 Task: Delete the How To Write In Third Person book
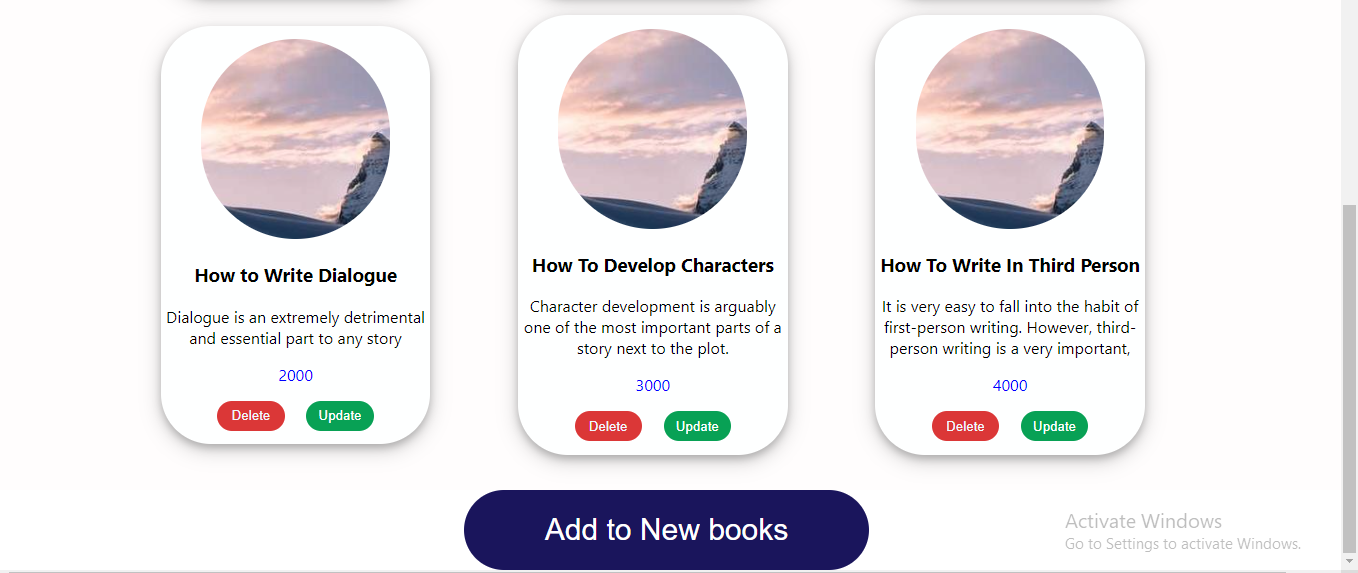click(x=965, y=426)
